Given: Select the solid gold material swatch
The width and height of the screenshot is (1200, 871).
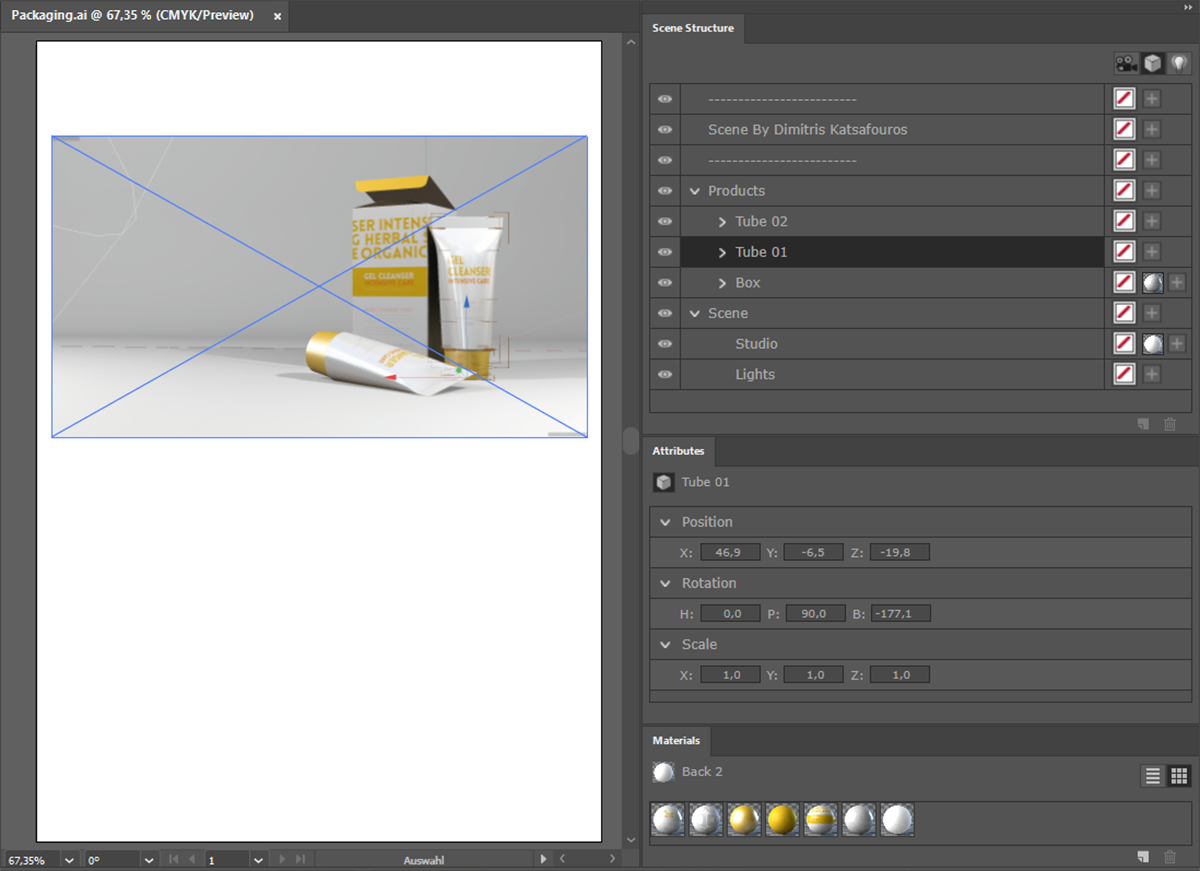Looking at the screenshot, I should pyautogui.click(x=782, y=820).
